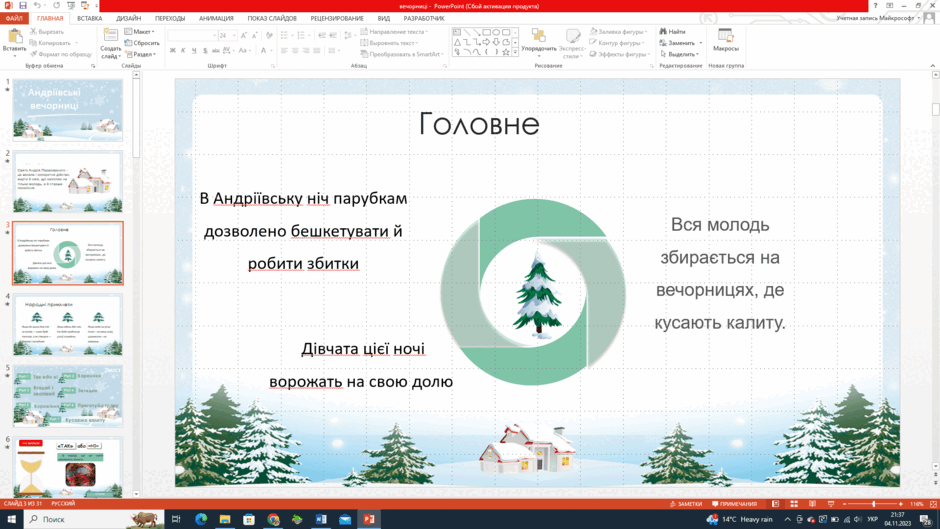Viewport: 940px width, 529px height.
Task: Click the zoom out minus button
Action: coord(844,504)
